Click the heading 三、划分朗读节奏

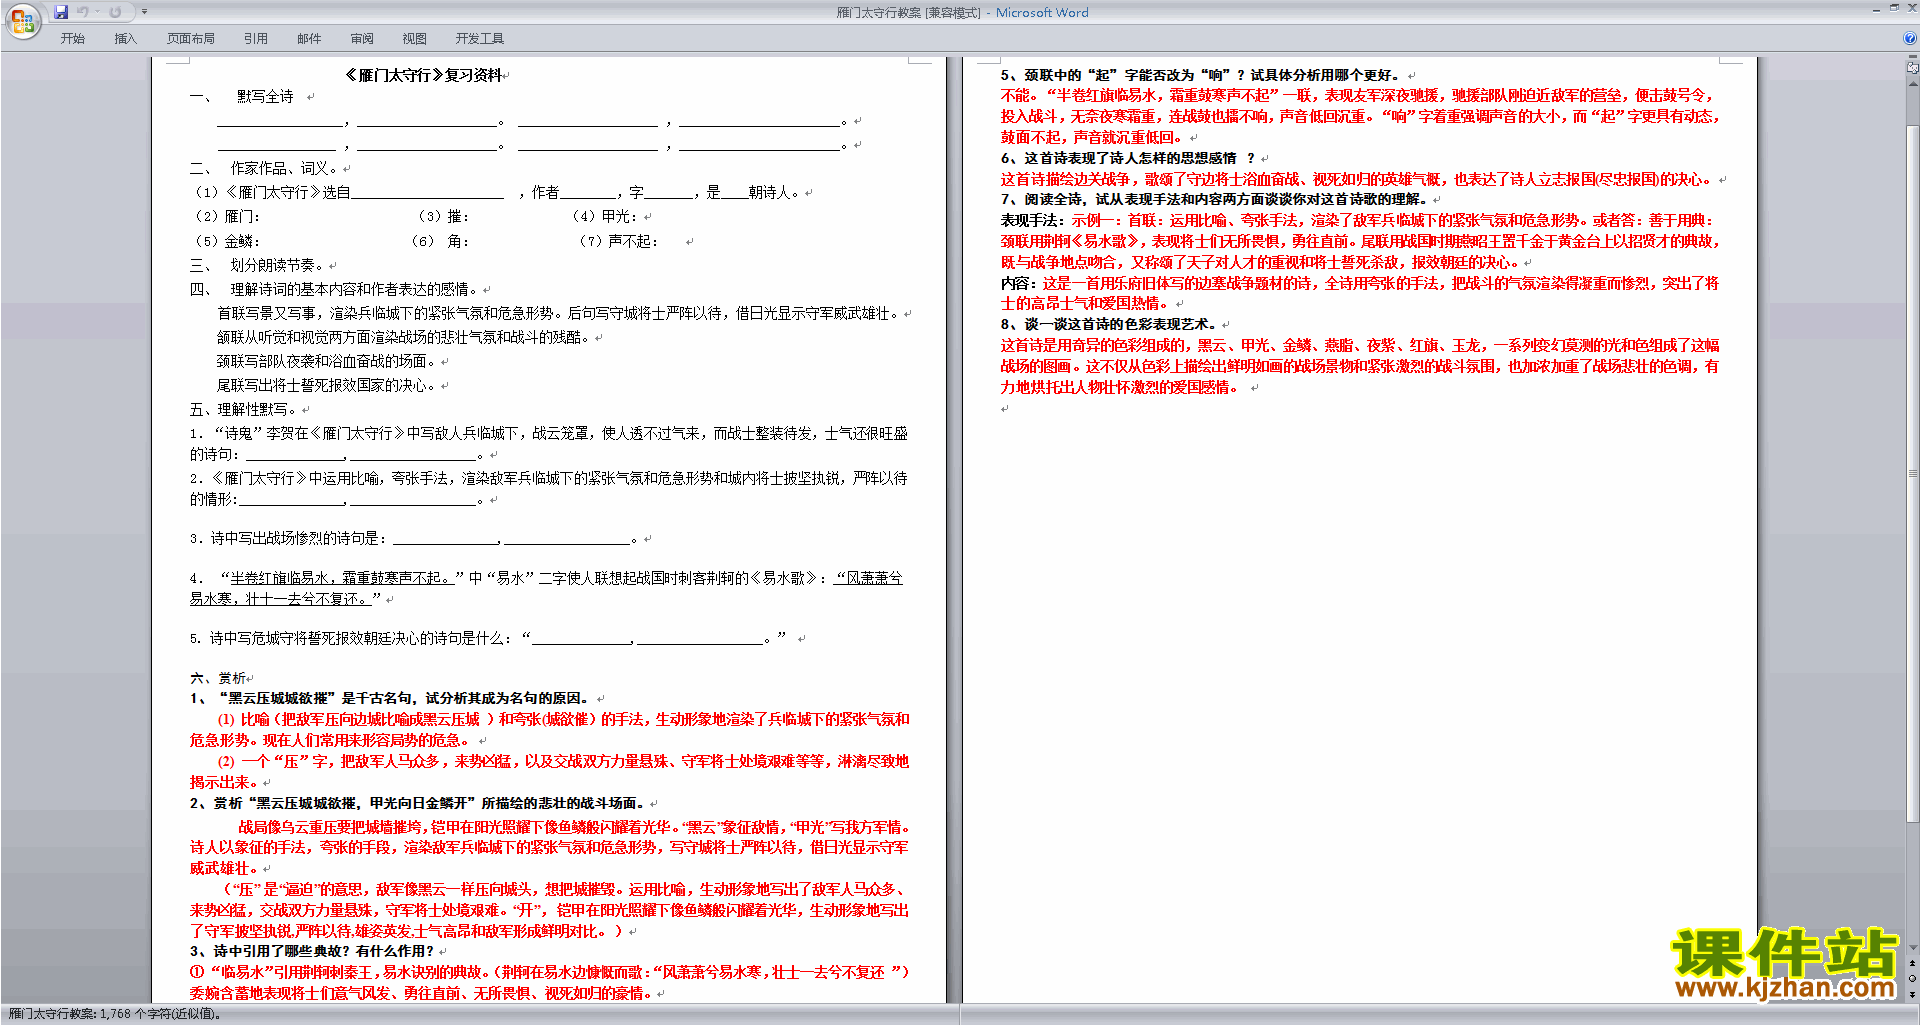[258, 265]
